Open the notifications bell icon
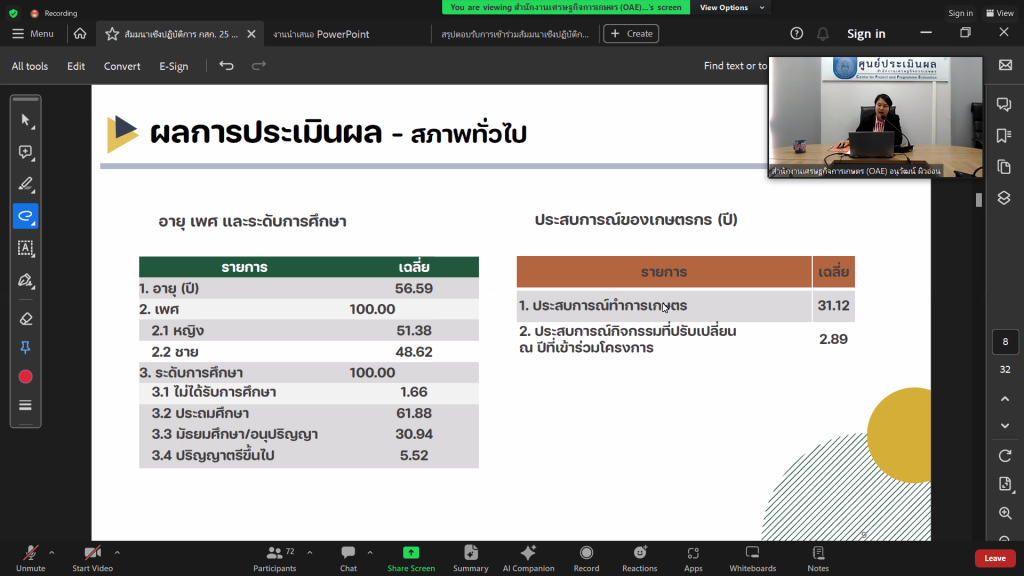 click(x=823, y=34)
